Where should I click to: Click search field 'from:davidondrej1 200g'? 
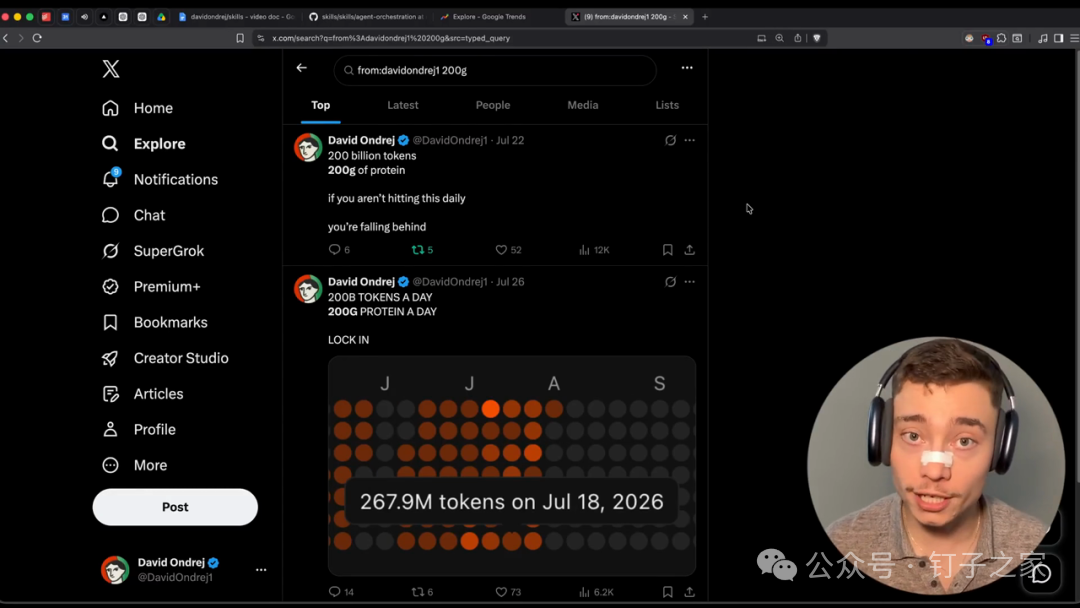495,70
